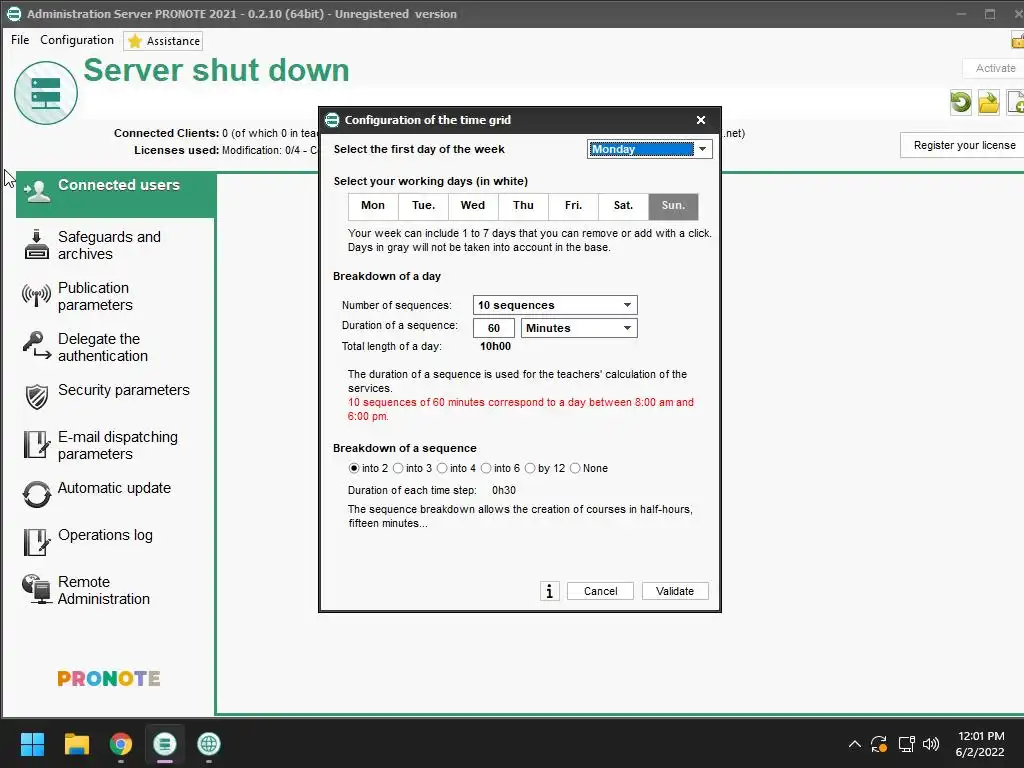Close the time grid configuration dialog
The image size is (1024, 768).
point(701,120)
